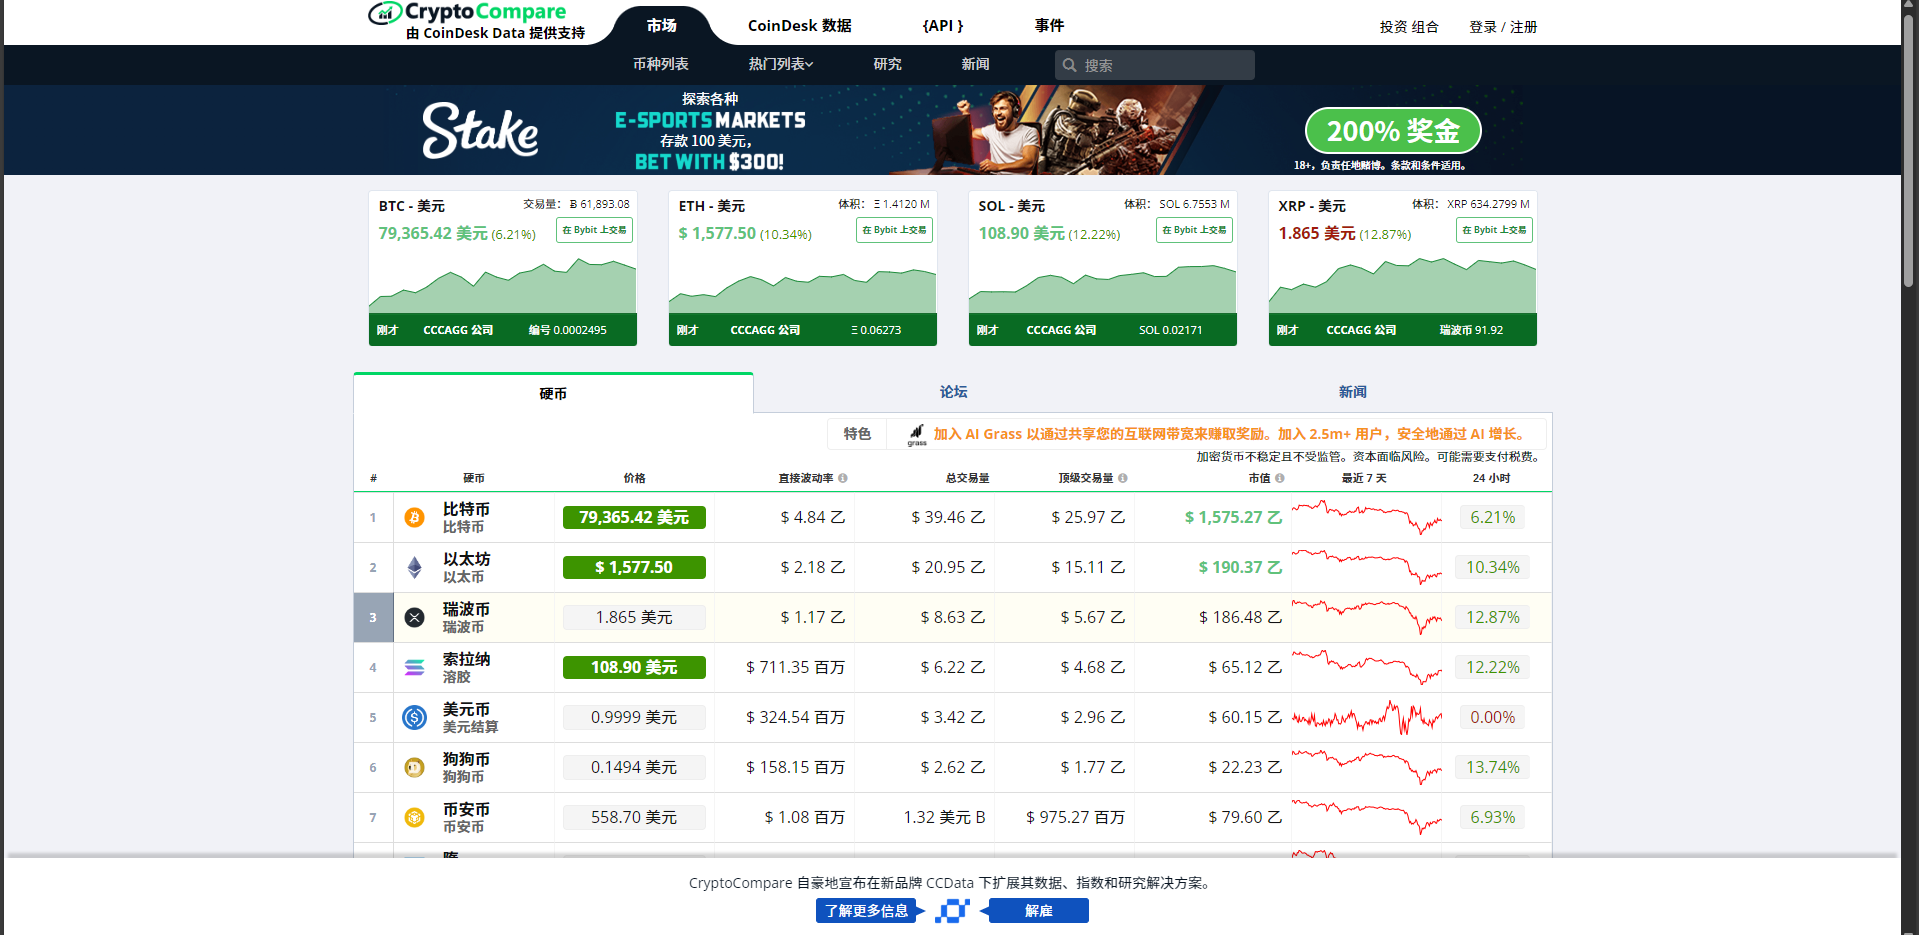Switch to the 论坛 tab

[953, 392]
